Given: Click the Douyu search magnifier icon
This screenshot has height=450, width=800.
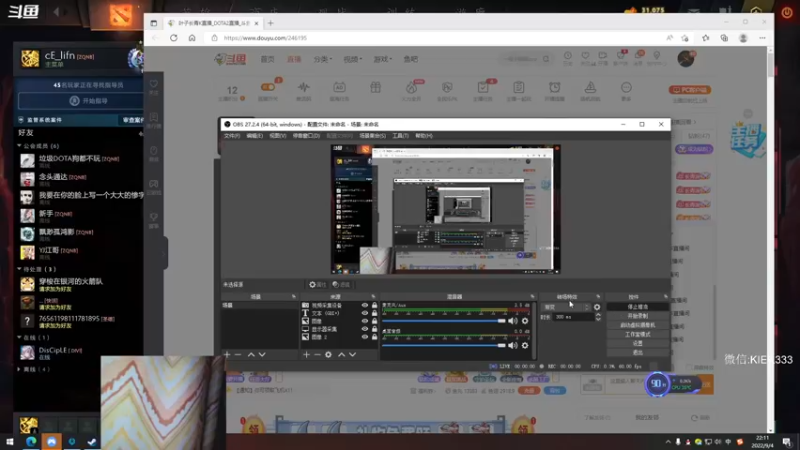Looking at the screenshot, I should [x=546, y=59].
